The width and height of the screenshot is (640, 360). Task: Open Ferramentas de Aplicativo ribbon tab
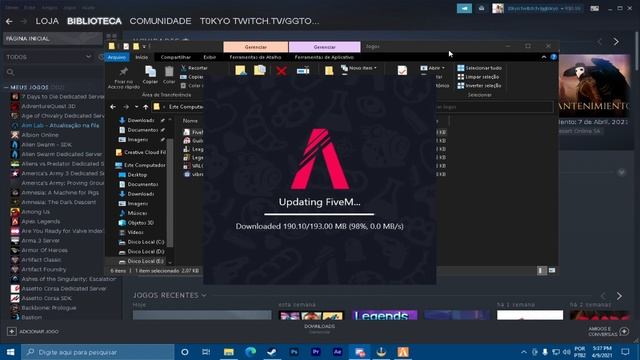click(324, 57)
